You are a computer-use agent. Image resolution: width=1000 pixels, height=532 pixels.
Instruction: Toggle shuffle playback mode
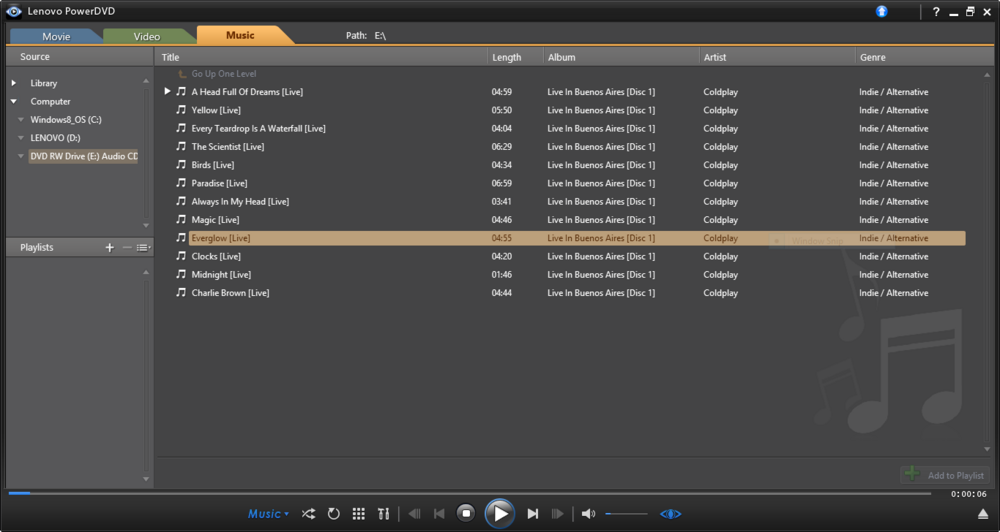(x=308, y=514)
